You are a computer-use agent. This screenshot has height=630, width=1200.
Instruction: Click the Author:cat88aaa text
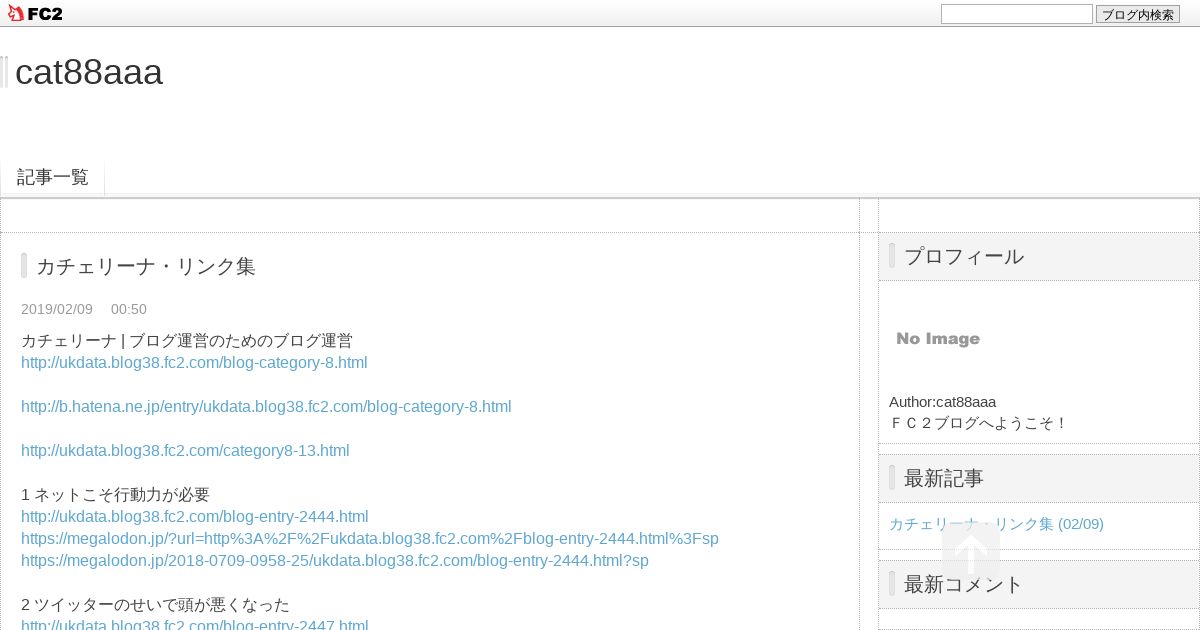(x=942, y=401)
